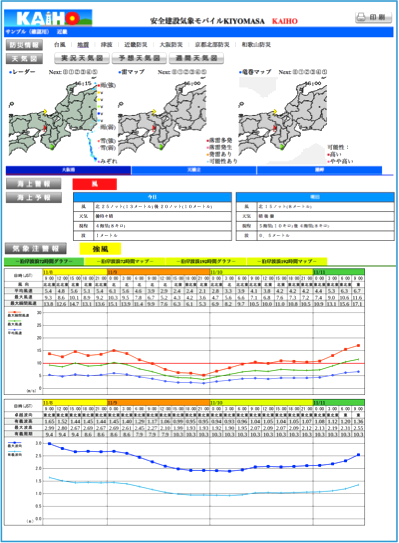Switch to the 72時間マップ tab
399x543 pixels.
[x=125, y=261]
